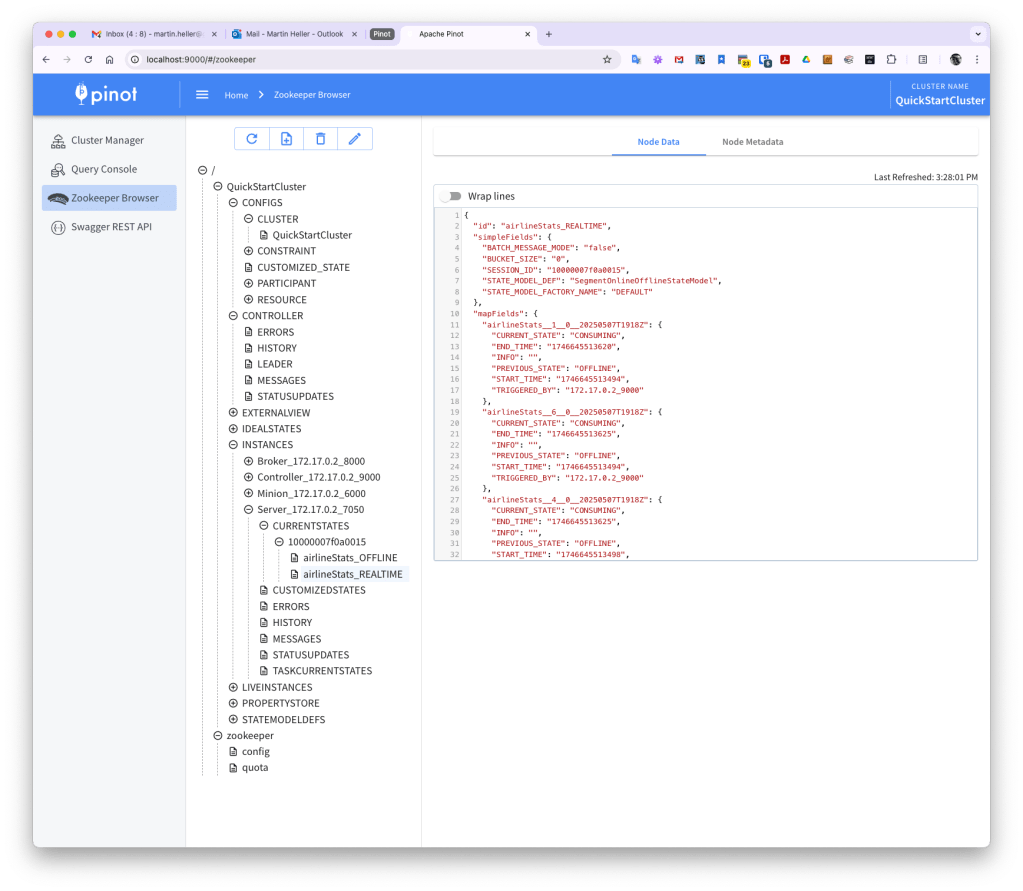The image size is (1023, 891).
Task: Open Cluster Manager from sidebar
Action: (x=107, y=140)
